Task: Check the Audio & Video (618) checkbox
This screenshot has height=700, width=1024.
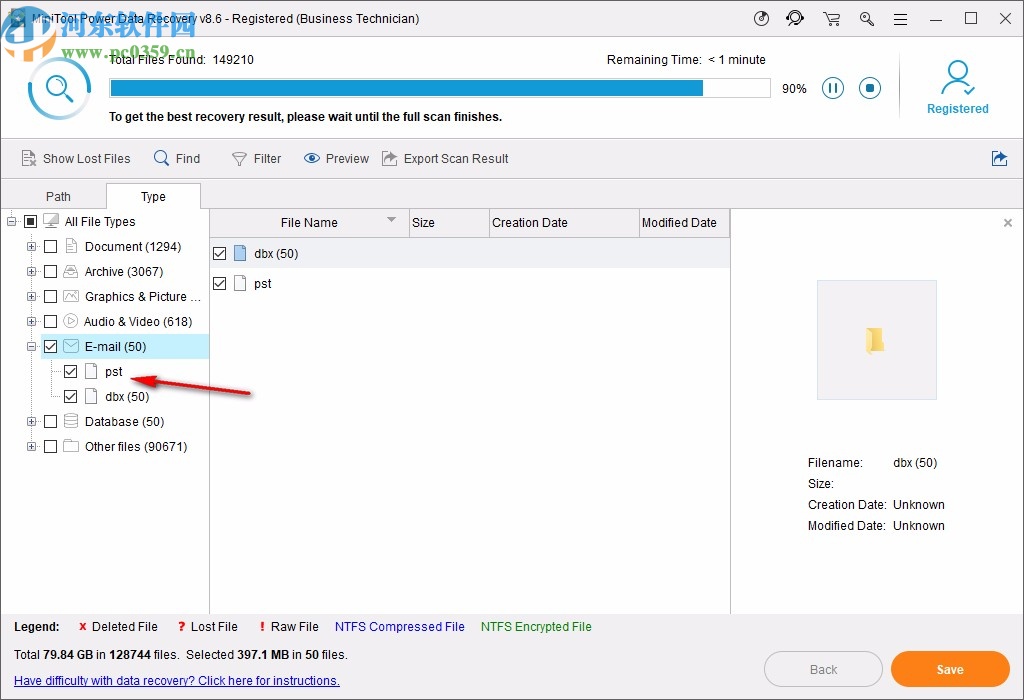Action: click(50, 321)
